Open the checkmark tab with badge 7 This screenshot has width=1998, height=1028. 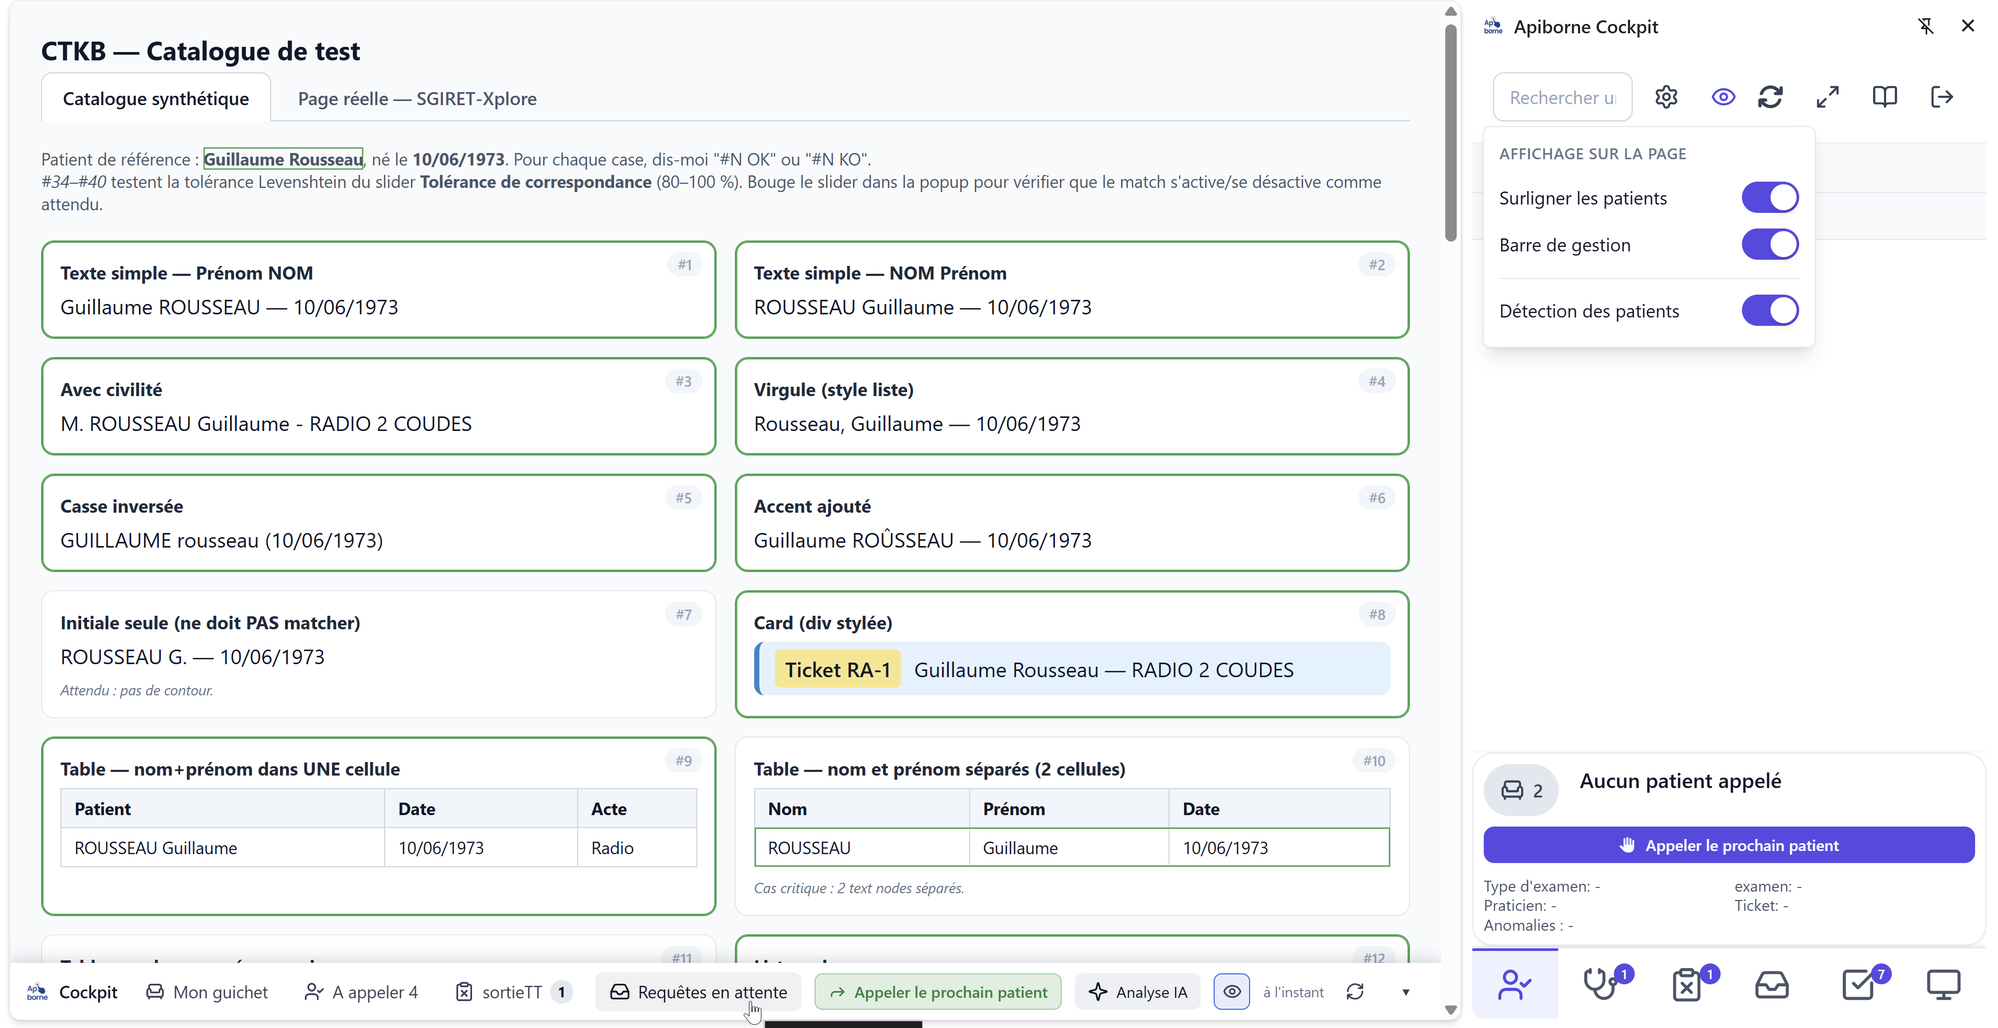click(1860, 985)
